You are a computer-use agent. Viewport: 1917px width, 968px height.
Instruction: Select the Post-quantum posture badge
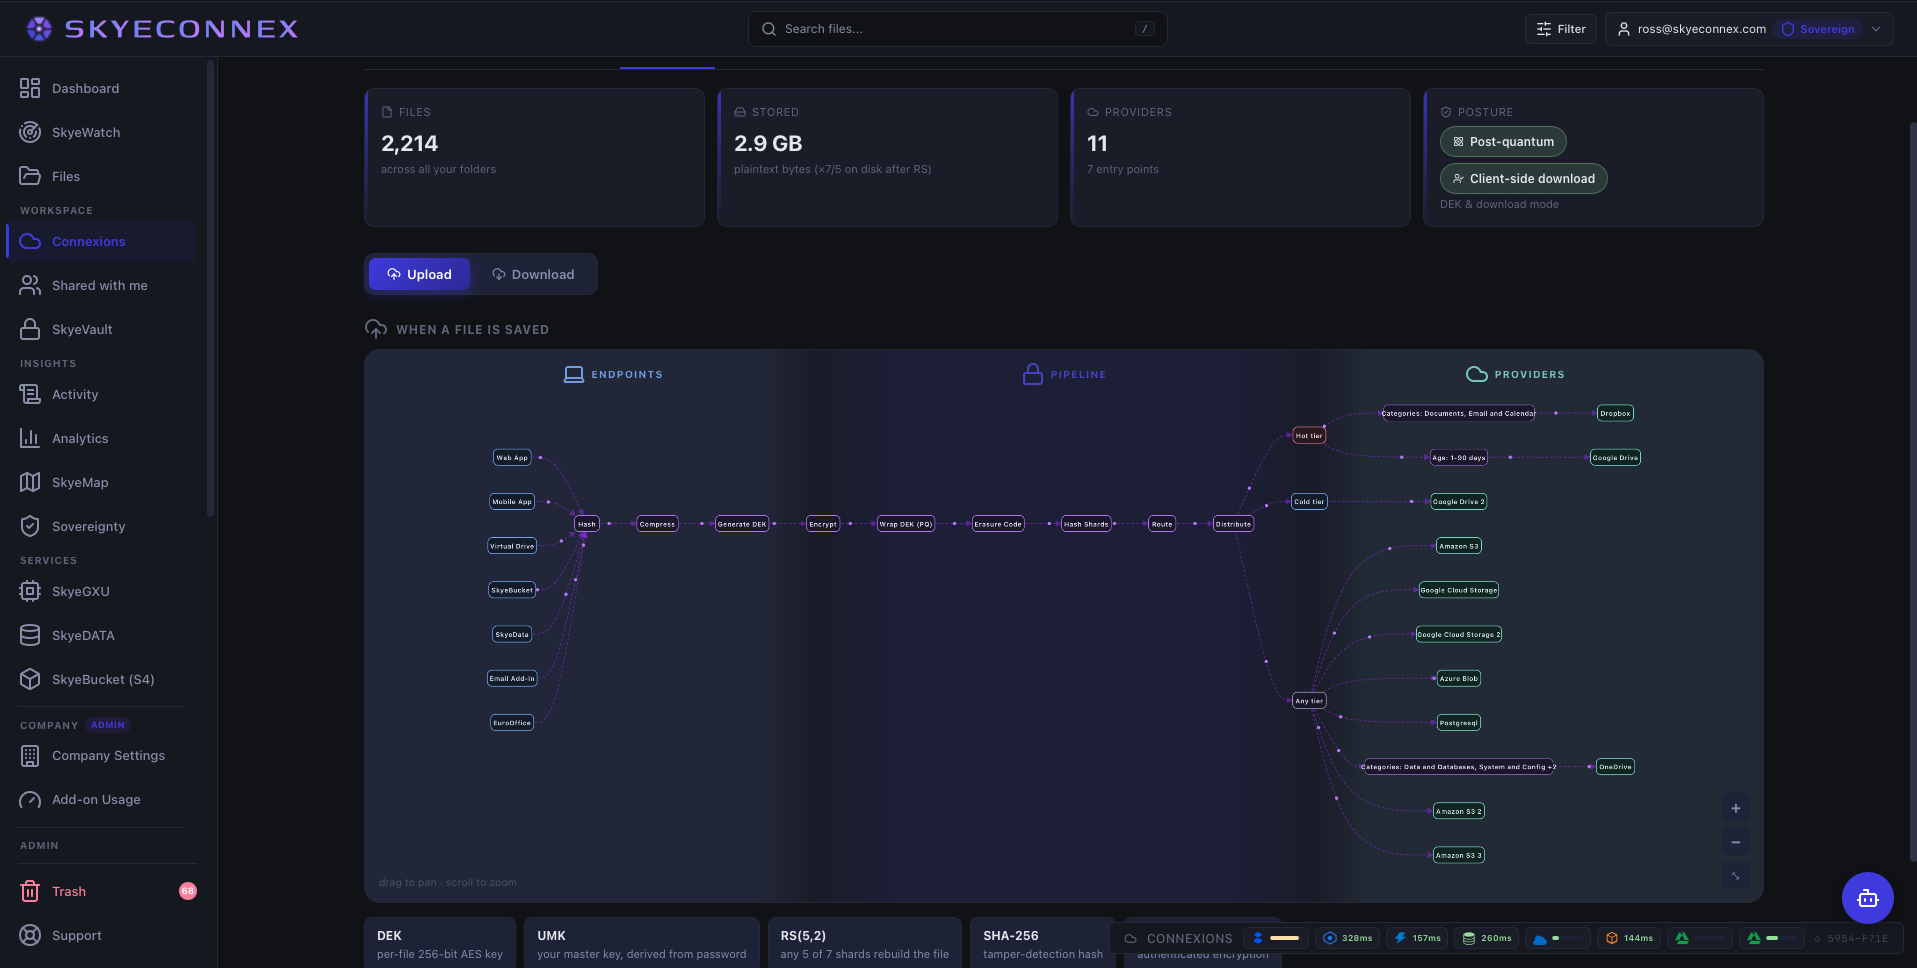1503,142
